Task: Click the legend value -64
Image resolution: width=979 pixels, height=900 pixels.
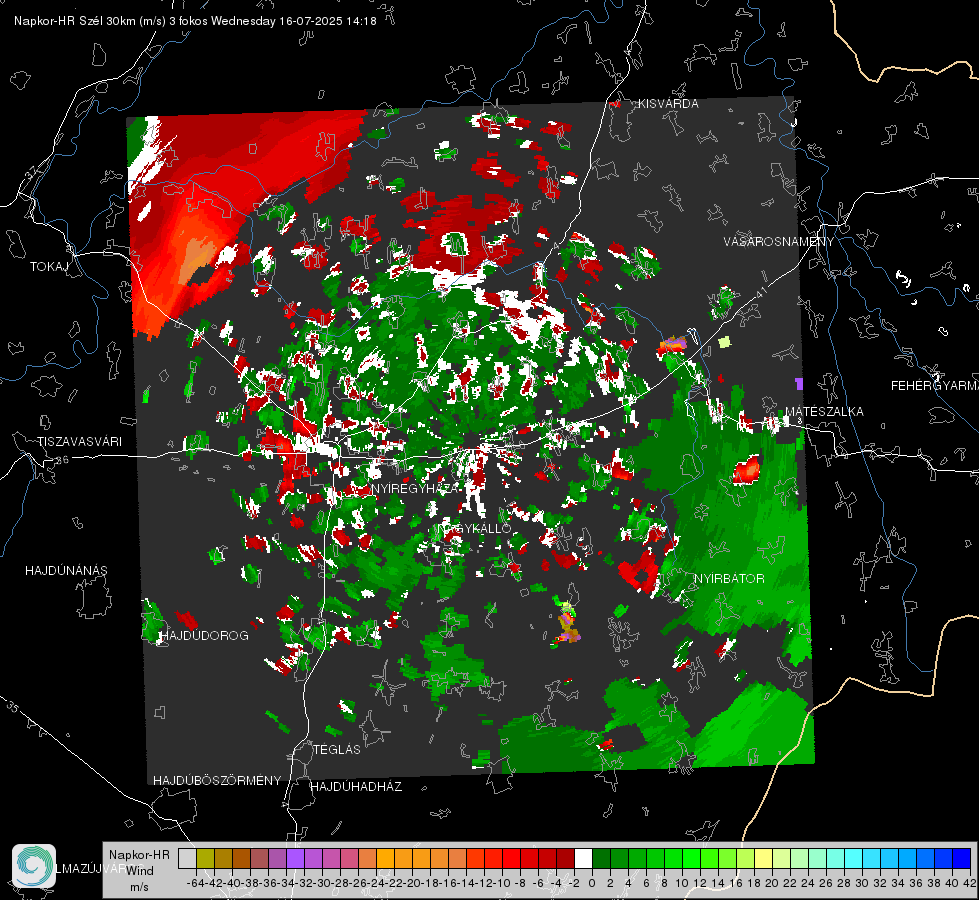Action: tap(195, 883)
